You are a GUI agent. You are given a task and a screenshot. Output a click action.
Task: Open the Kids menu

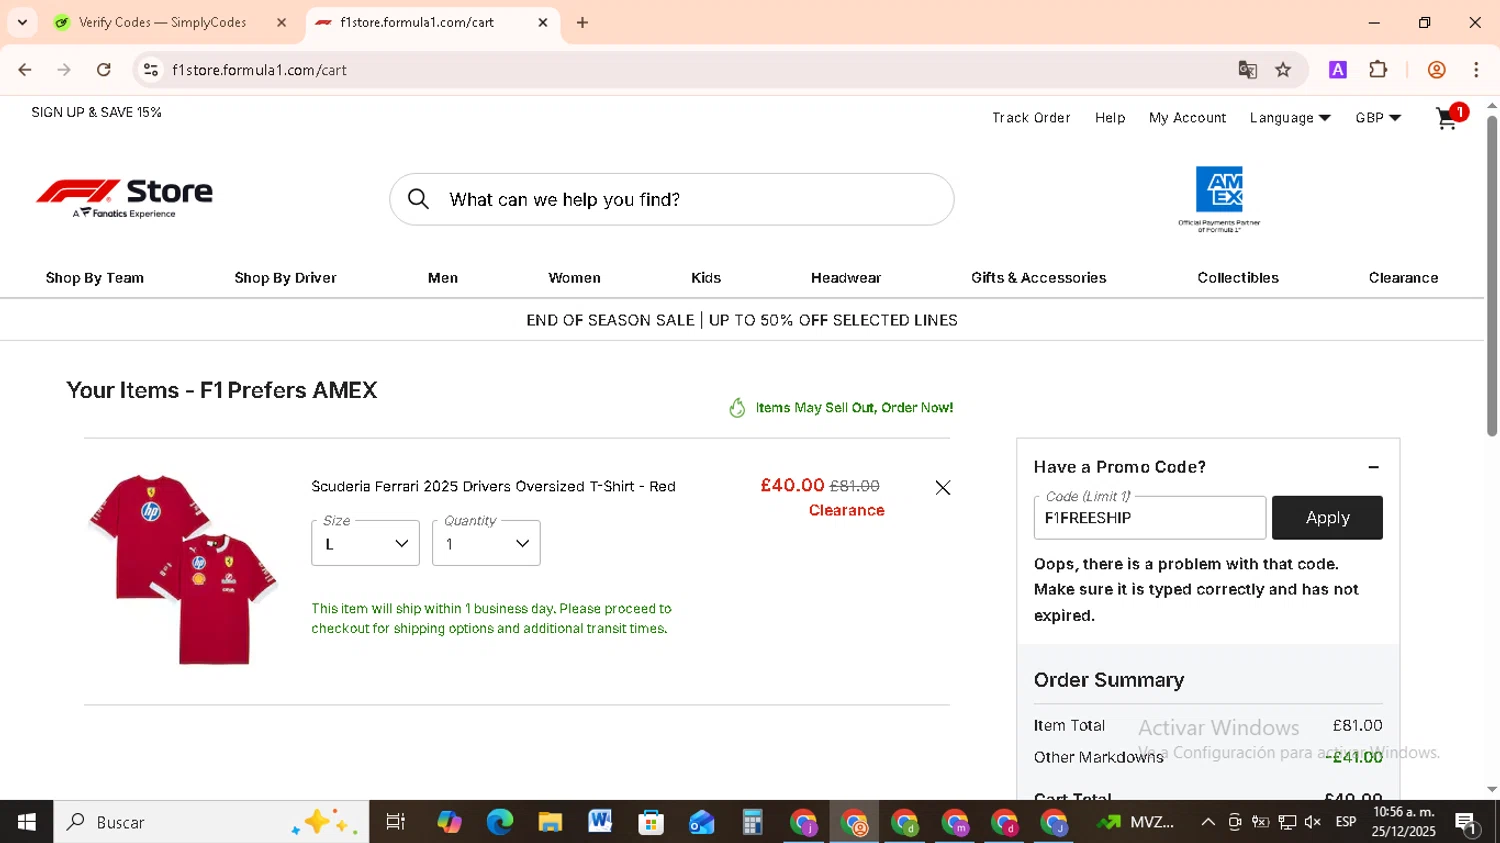[x=706, y=278]
